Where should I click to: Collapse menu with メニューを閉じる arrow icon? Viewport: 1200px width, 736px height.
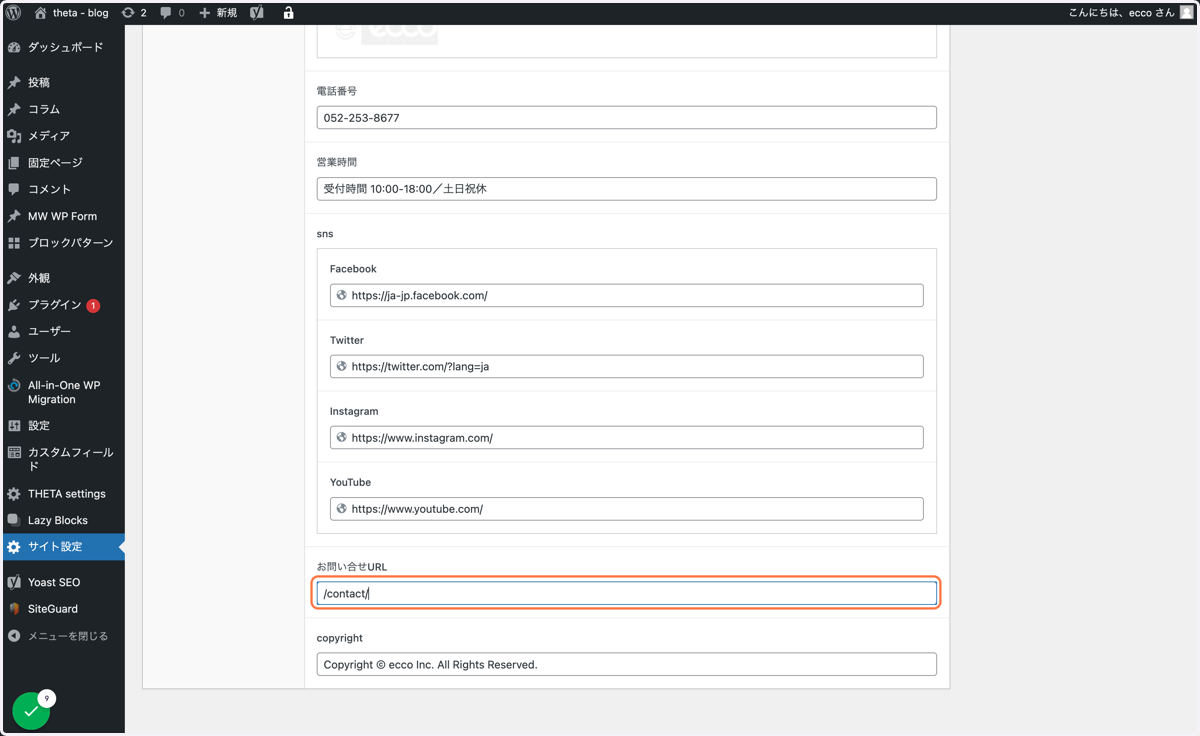[x=14, y=636]
